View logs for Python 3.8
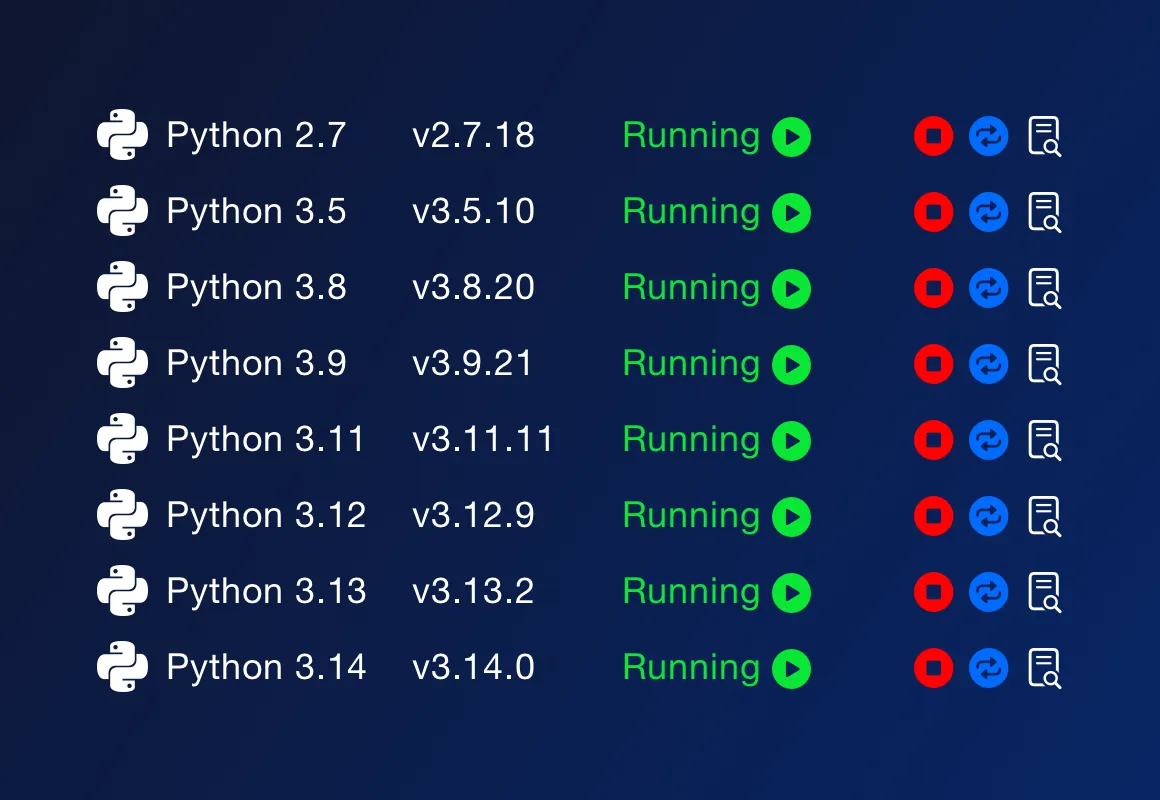Image resolution: width=1160 pixels, height=800 pixels. coord(1045,288)
